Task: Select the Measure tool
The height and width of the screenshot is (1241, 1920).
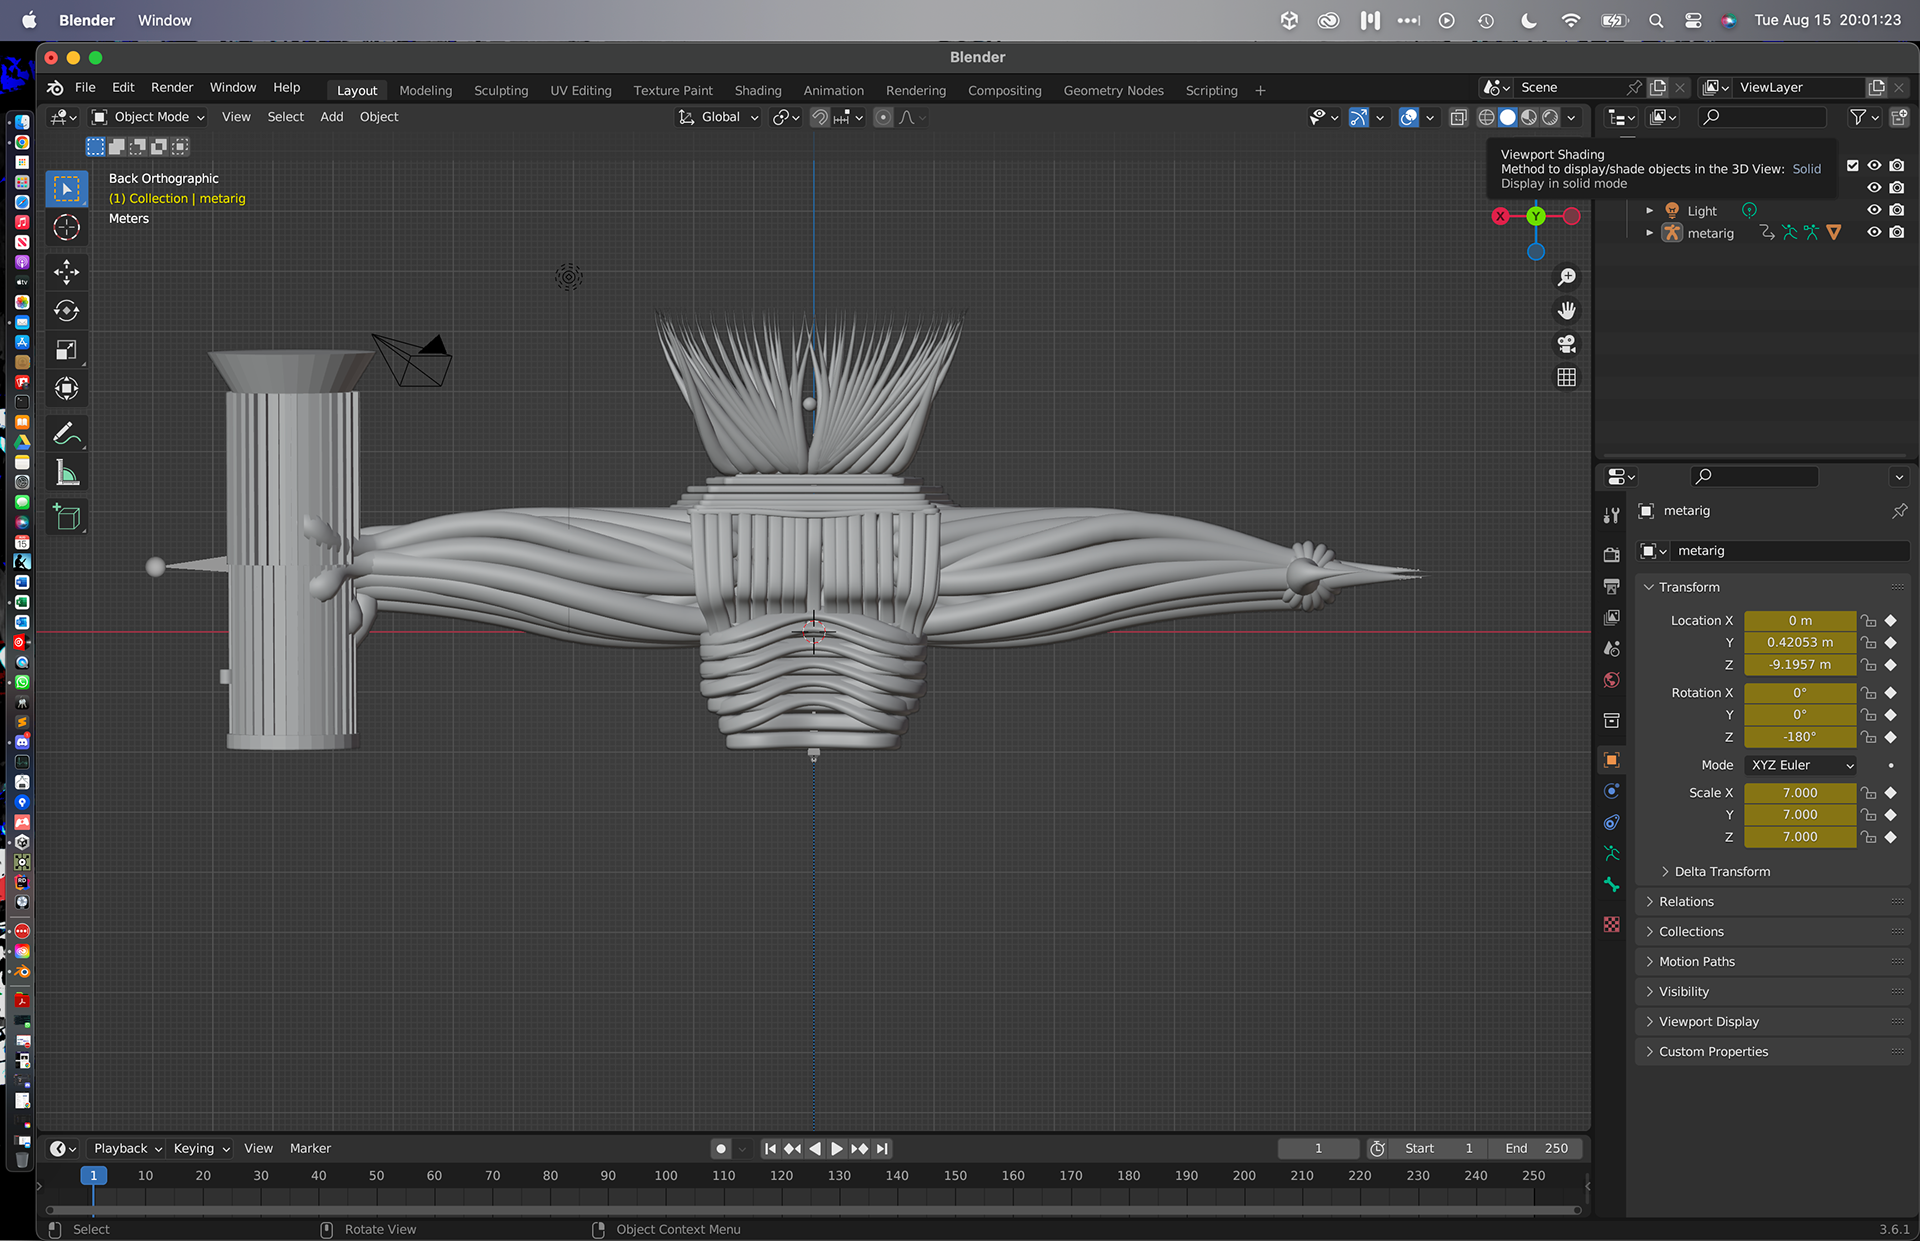Action: click(67, 473)
